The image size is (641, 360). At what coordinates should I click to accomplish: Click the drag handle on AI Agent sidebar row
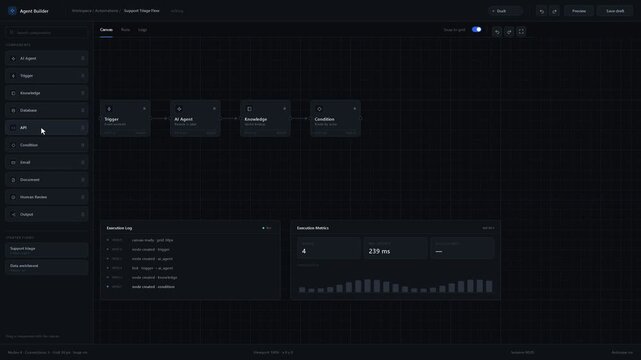[83, 58]
